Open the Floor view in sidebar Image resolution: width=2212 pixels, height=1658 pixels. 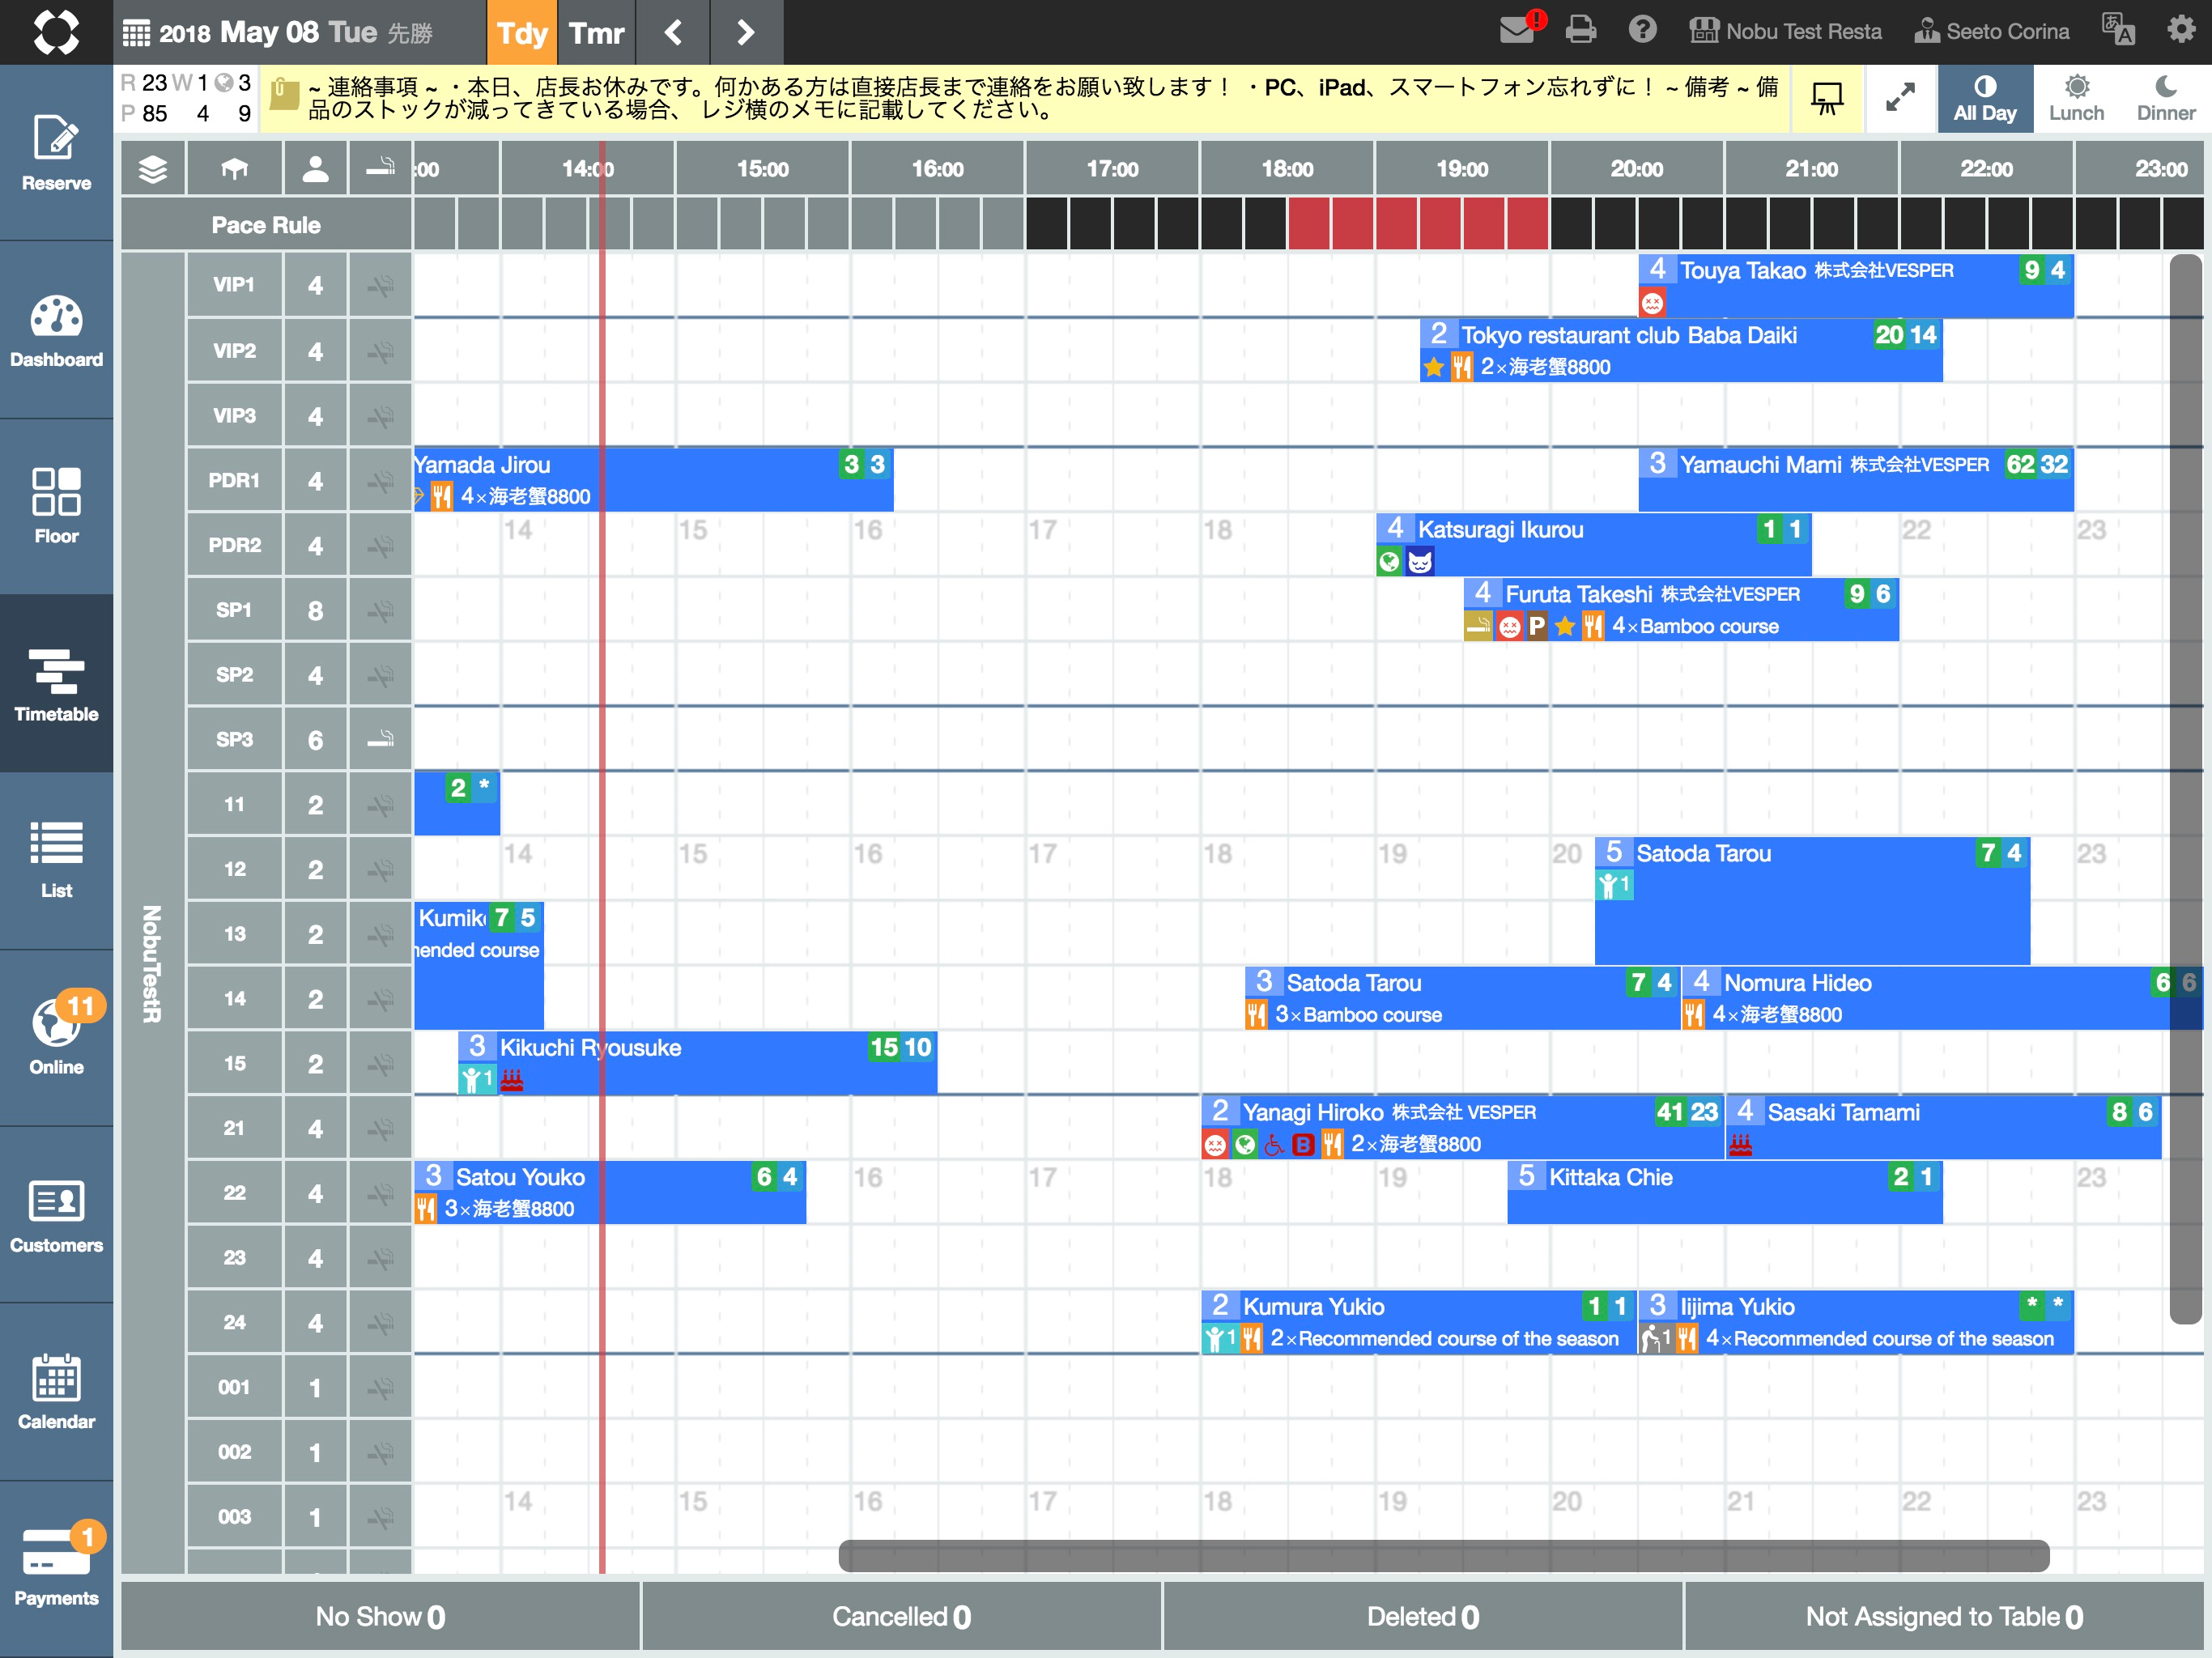pyautogui.click(x=56, y=507)
